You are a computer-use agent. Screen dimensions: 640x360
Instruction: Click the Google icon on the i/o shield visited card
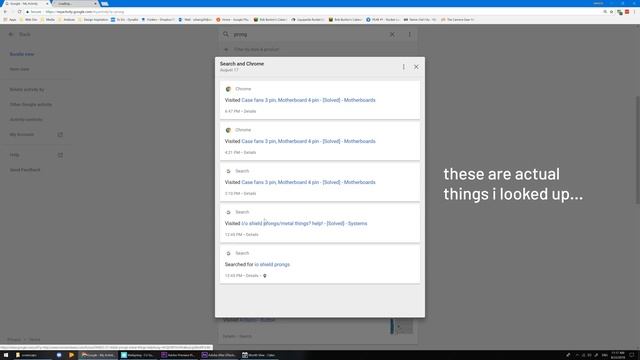(228, 212)
